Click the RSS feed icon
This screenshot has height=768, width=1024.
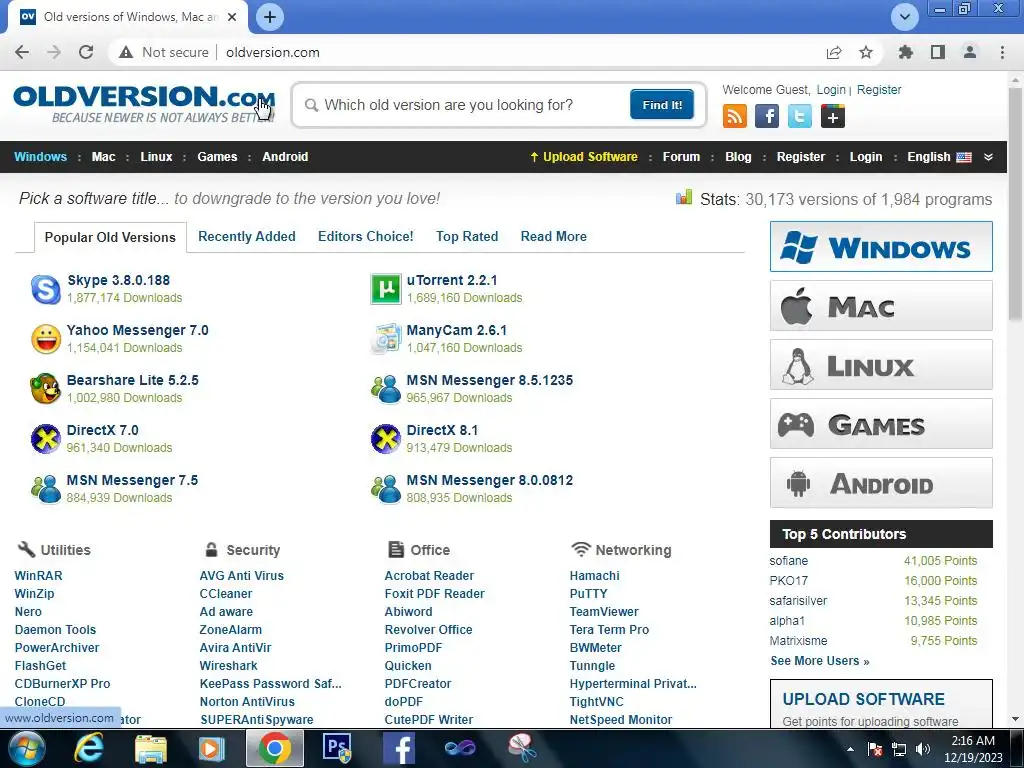pos(735,116)
